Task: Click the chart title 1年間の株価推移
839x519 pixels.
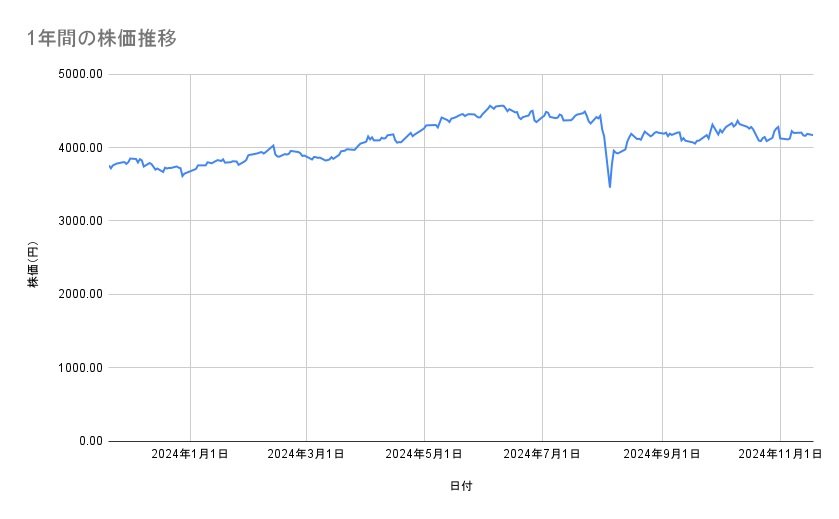Action: [x=103, y=38]
